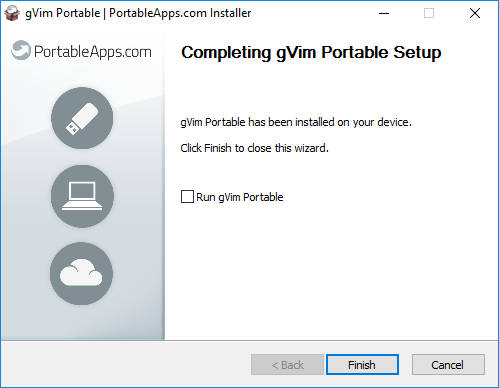Click the Run gVim Portable label text

click(240, 197)
